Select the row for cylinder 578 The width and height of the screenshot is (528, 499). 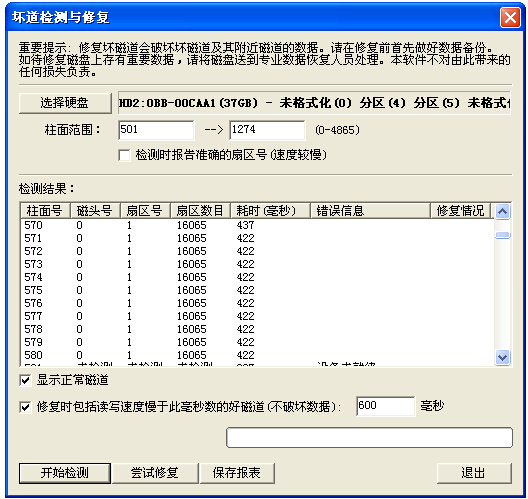click(257, 329)
